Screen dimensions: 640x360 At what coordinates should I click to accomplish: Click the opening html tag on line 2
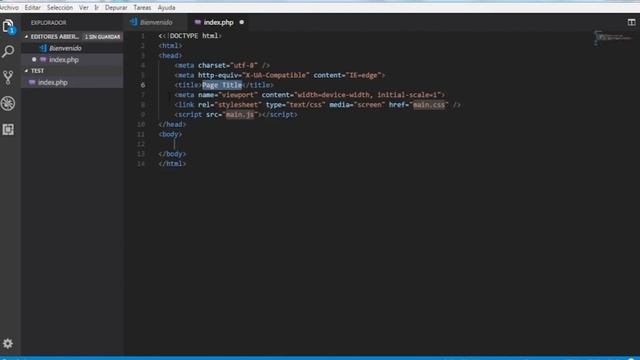170,46
